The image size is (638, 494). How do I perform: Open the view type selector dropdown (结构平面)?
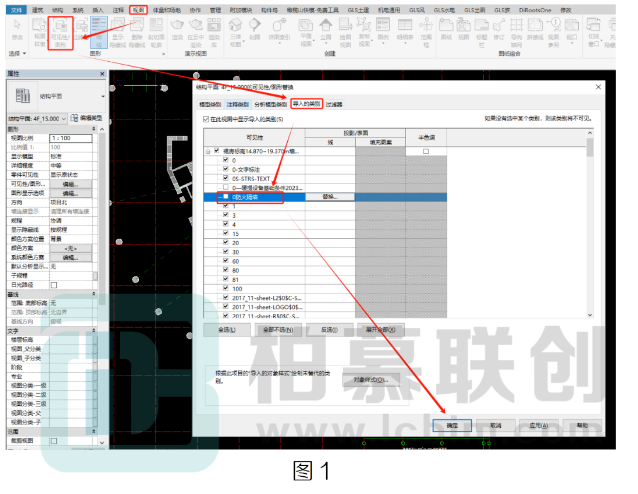pyautogui.click(x=103, y=96)
